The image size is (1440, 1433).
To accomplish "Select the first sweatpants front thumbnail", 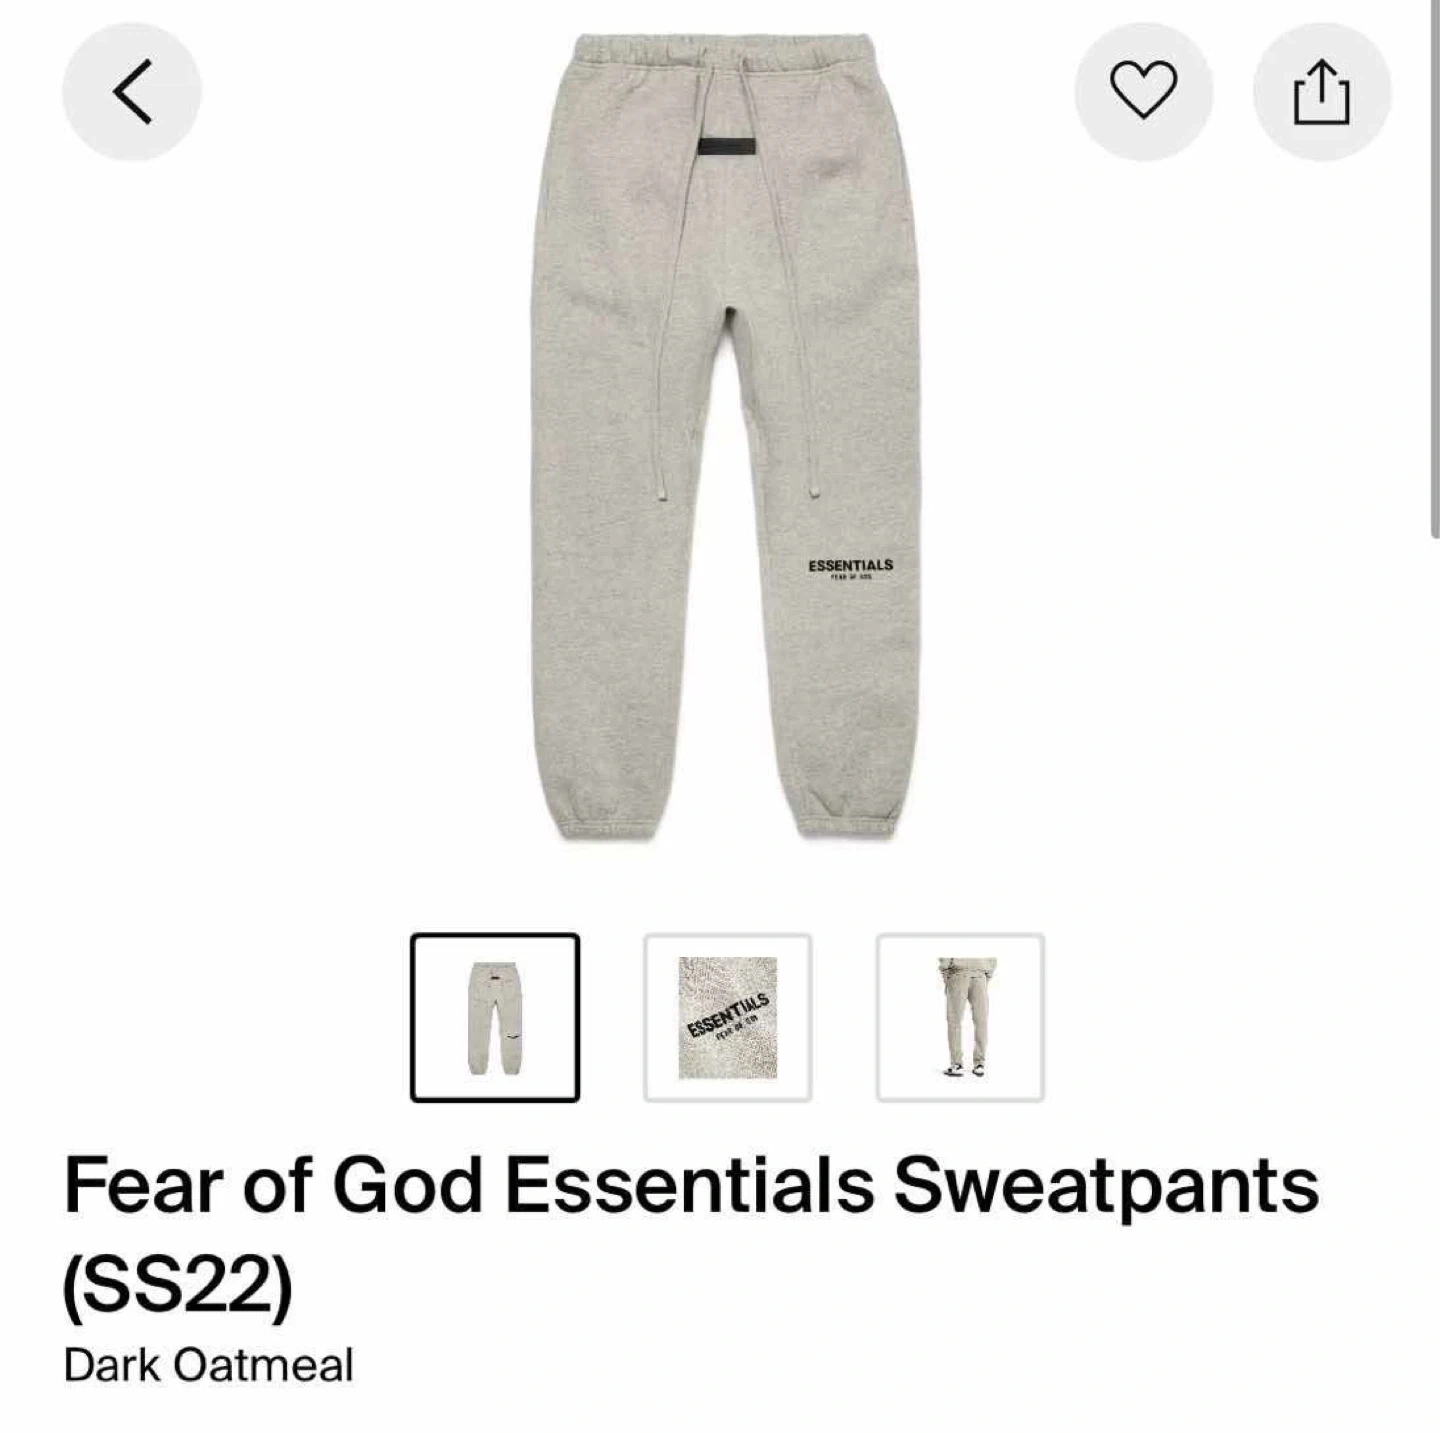I will [495, 1017].
